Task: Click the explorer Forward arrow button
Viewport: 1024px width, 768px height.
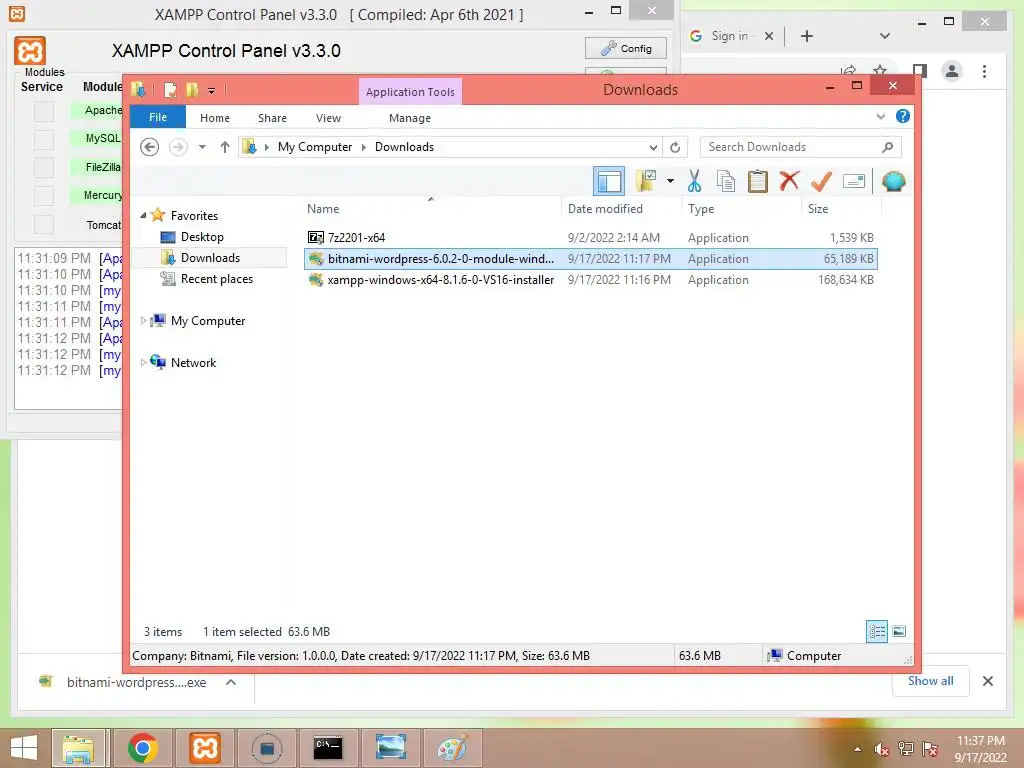Action: pyautogui.click(x=178, y=147)
